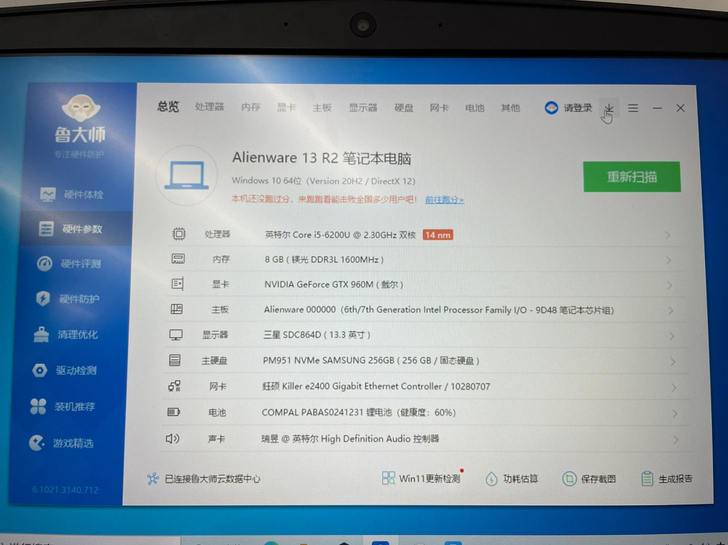Click 已连接鲁大师云数据中心 status
This screenshot has width=728, height=545.
pyautogui.click(x=212, y=479)
